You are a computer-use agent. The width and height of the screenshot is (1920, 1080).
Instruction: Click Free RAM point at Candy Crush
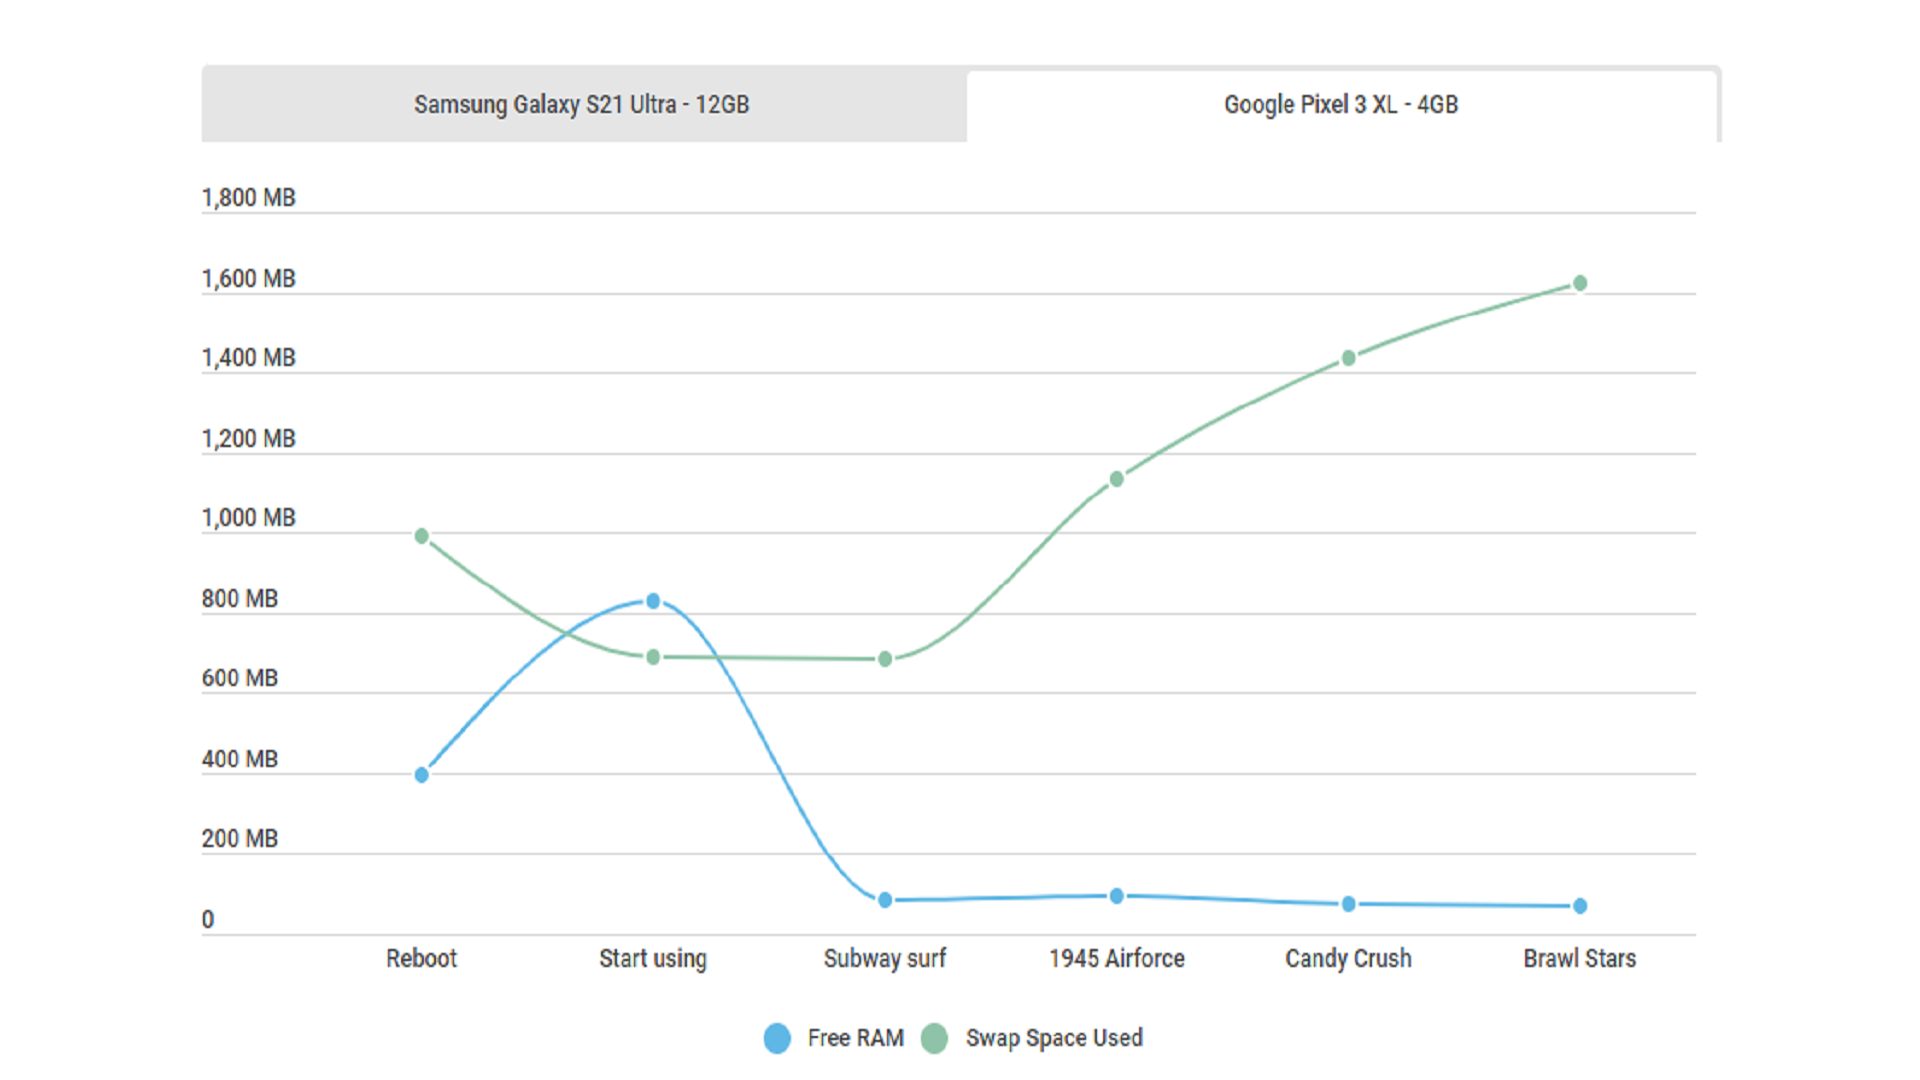point(1348,904)
